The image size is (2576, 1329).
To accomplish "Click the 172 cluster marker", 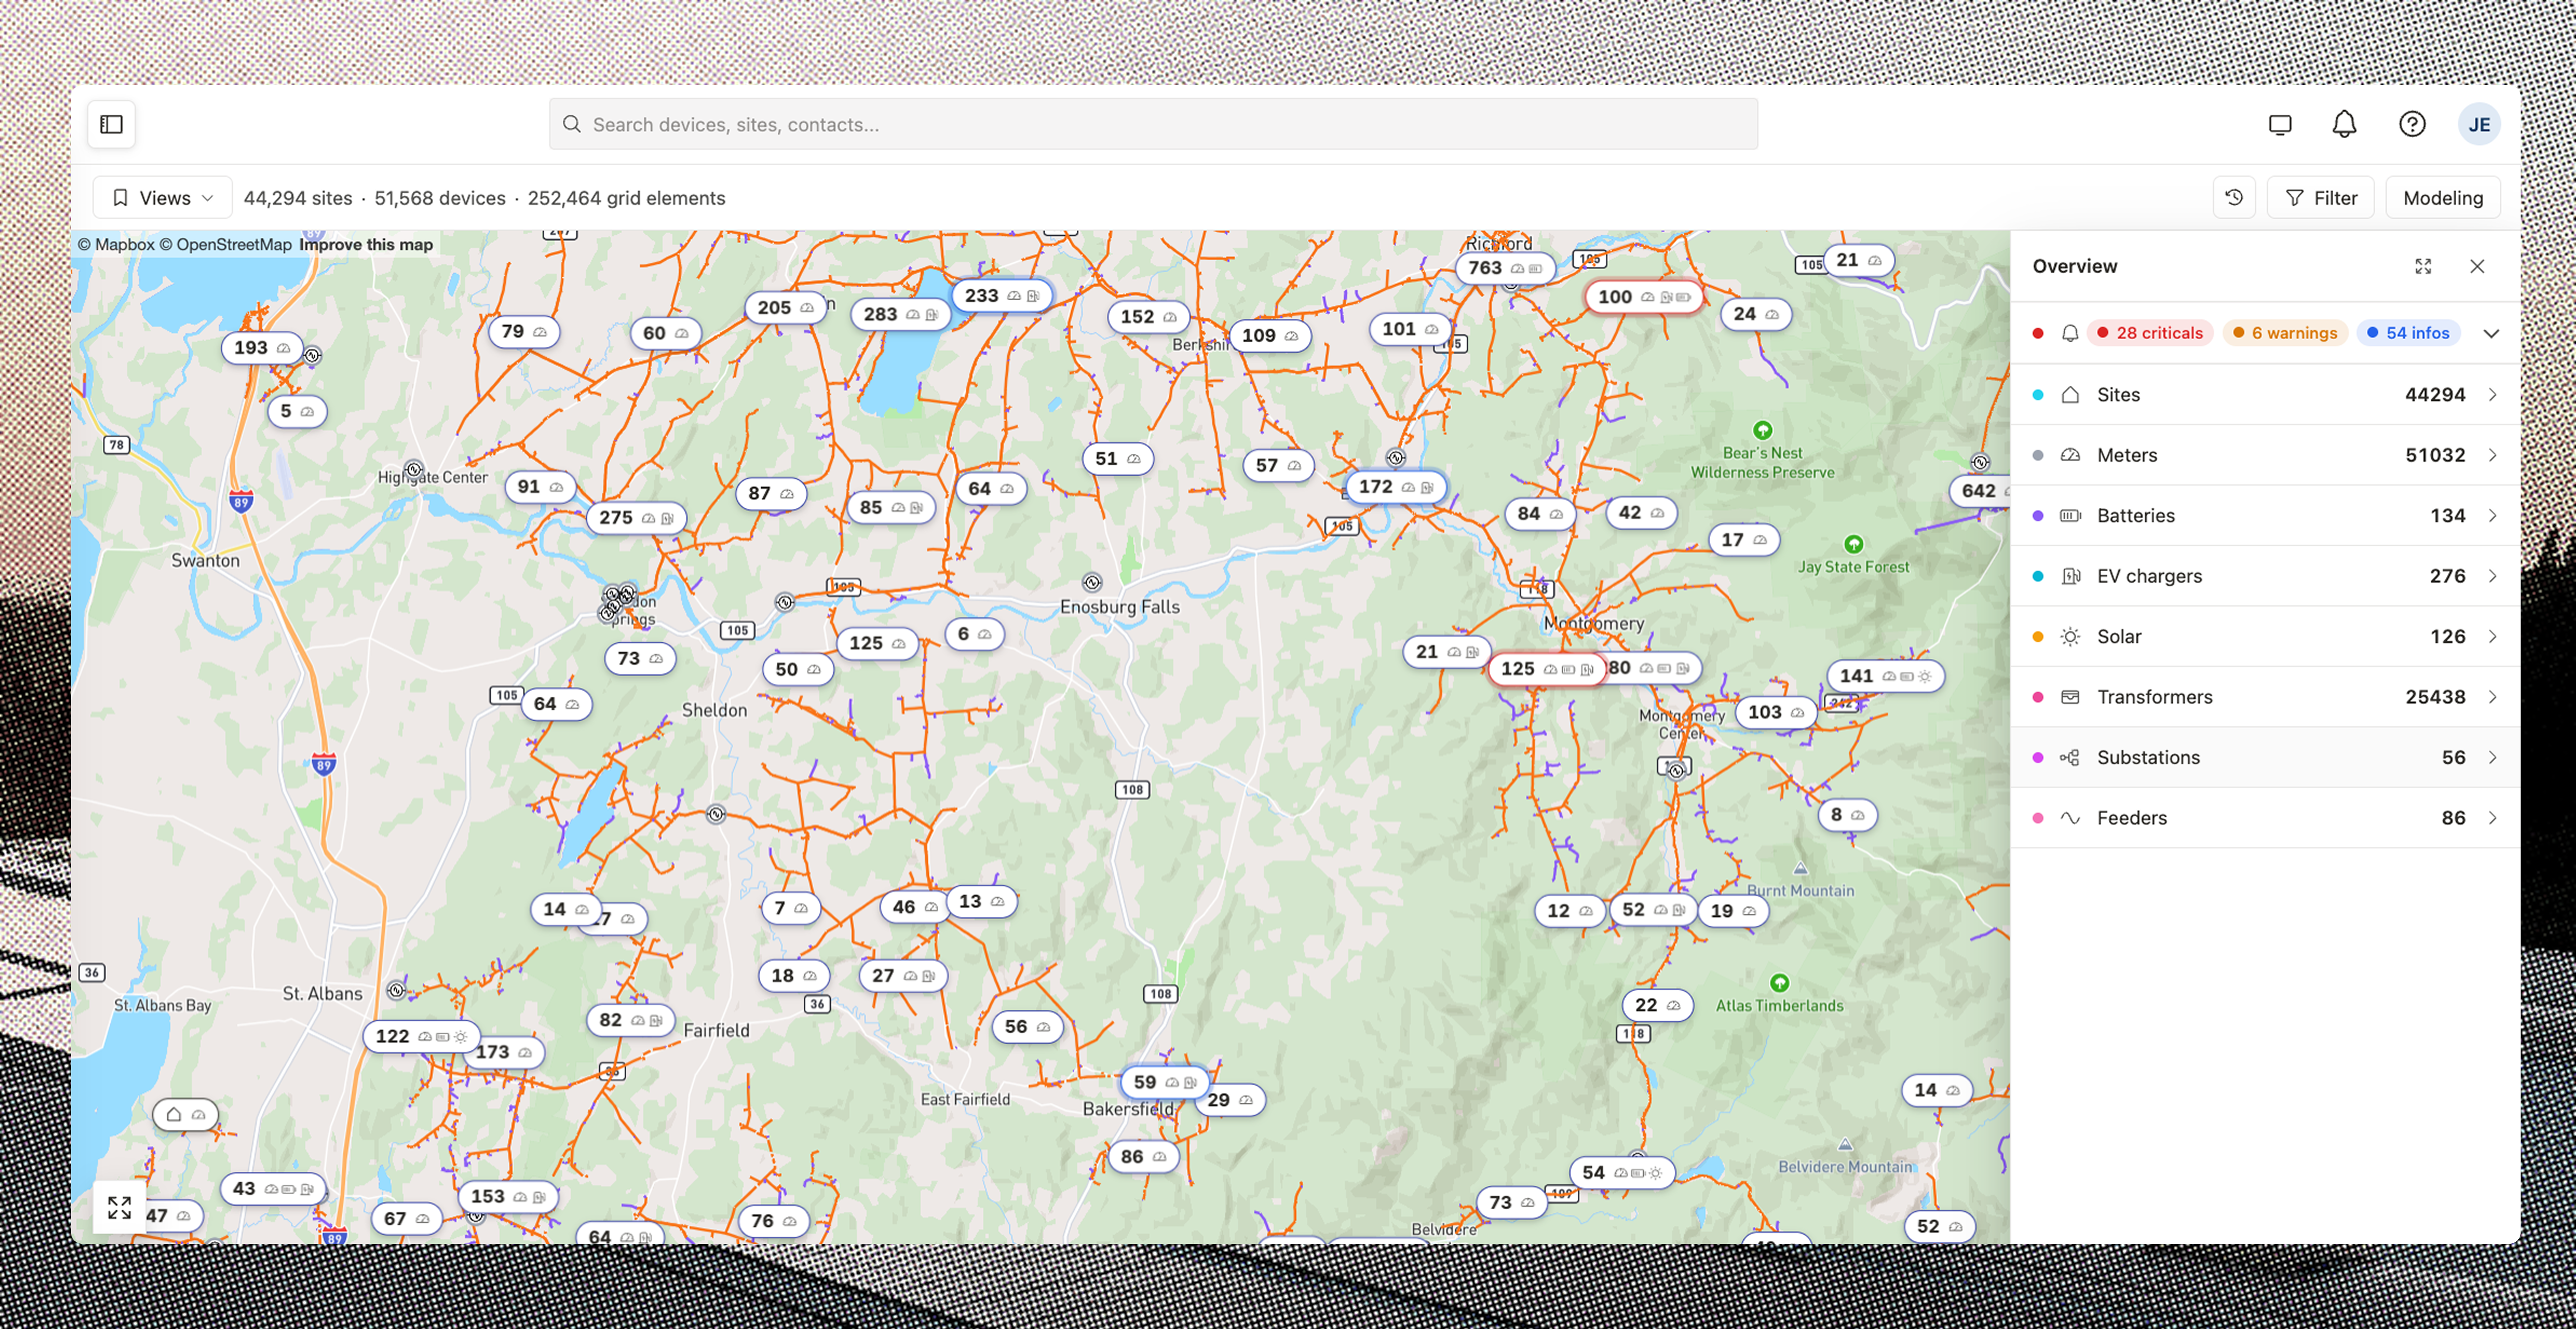I will point(1395,487).
